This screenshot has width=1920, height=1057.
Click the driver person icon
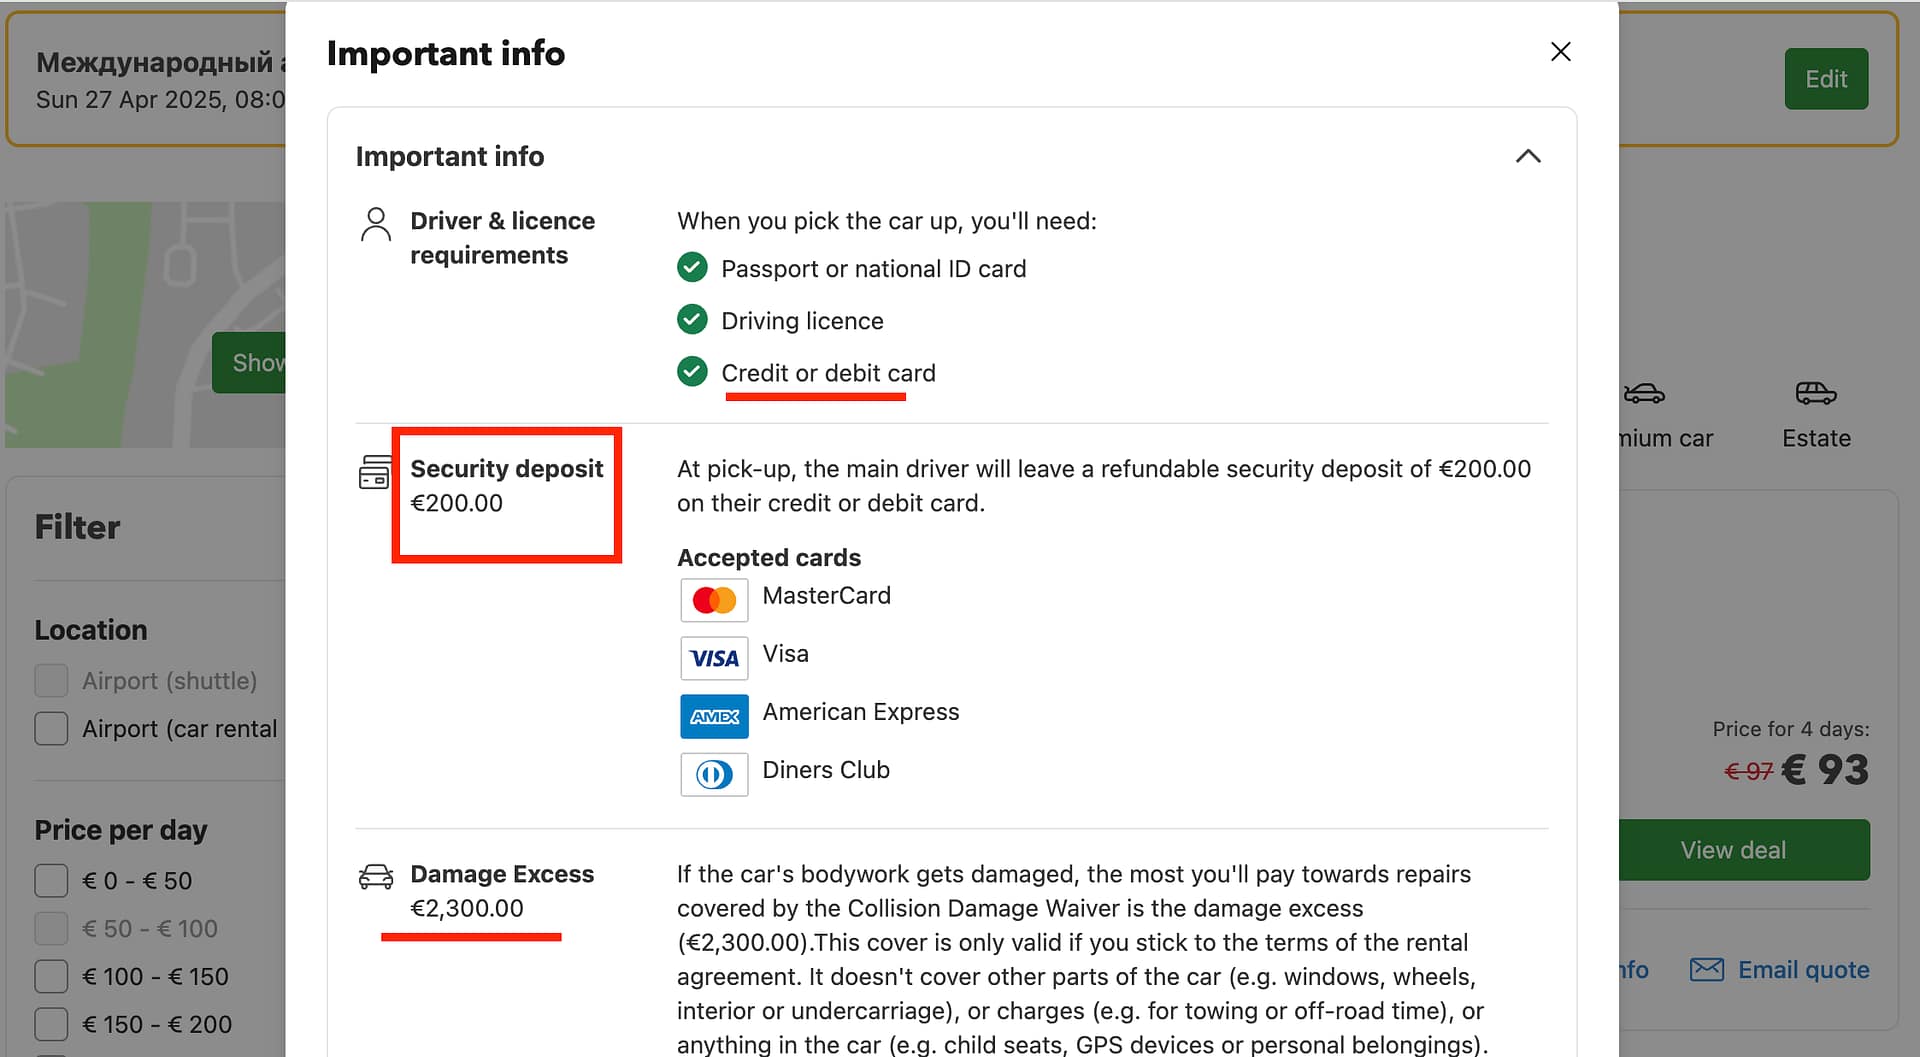click(x=376, y=224)
